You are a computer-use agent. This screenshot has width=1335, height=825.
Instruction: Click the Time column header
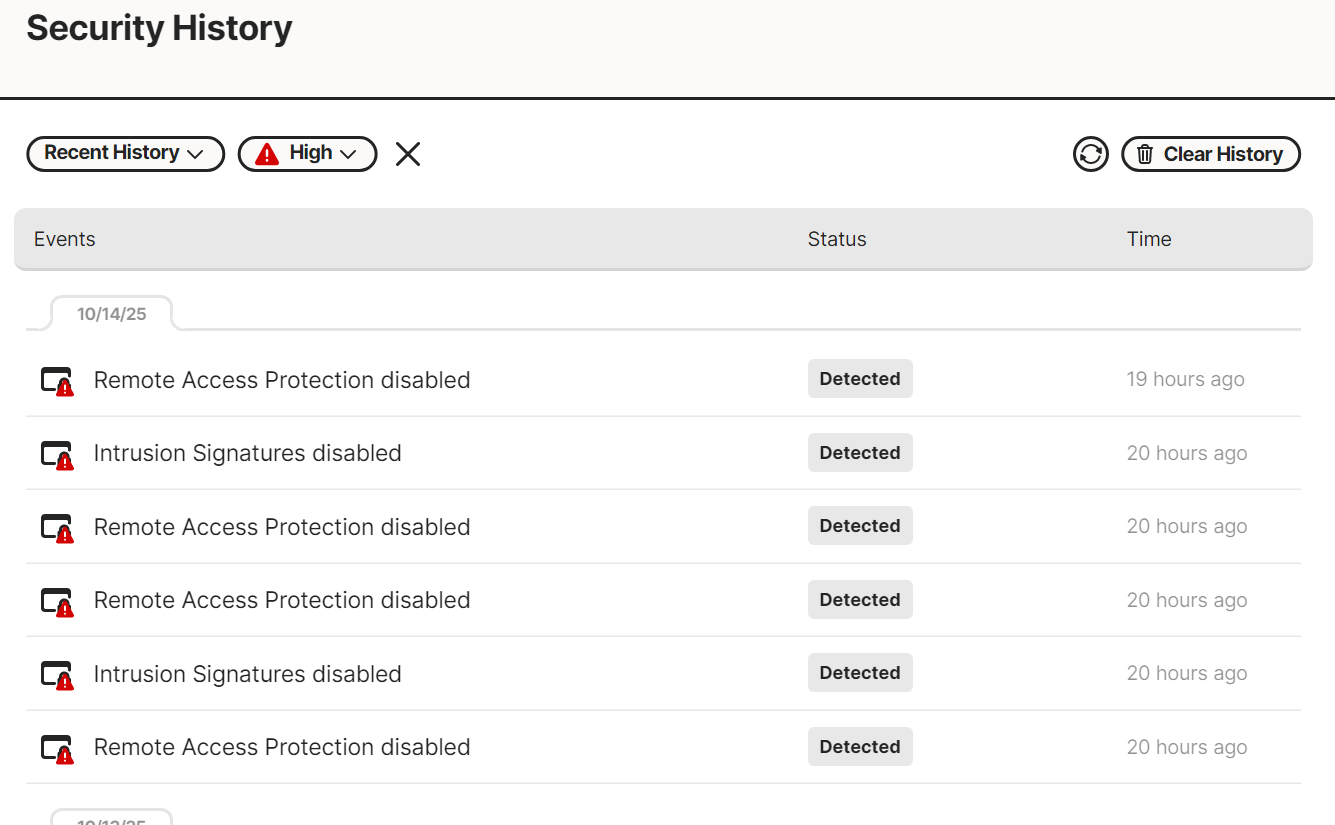point(1149,239)
